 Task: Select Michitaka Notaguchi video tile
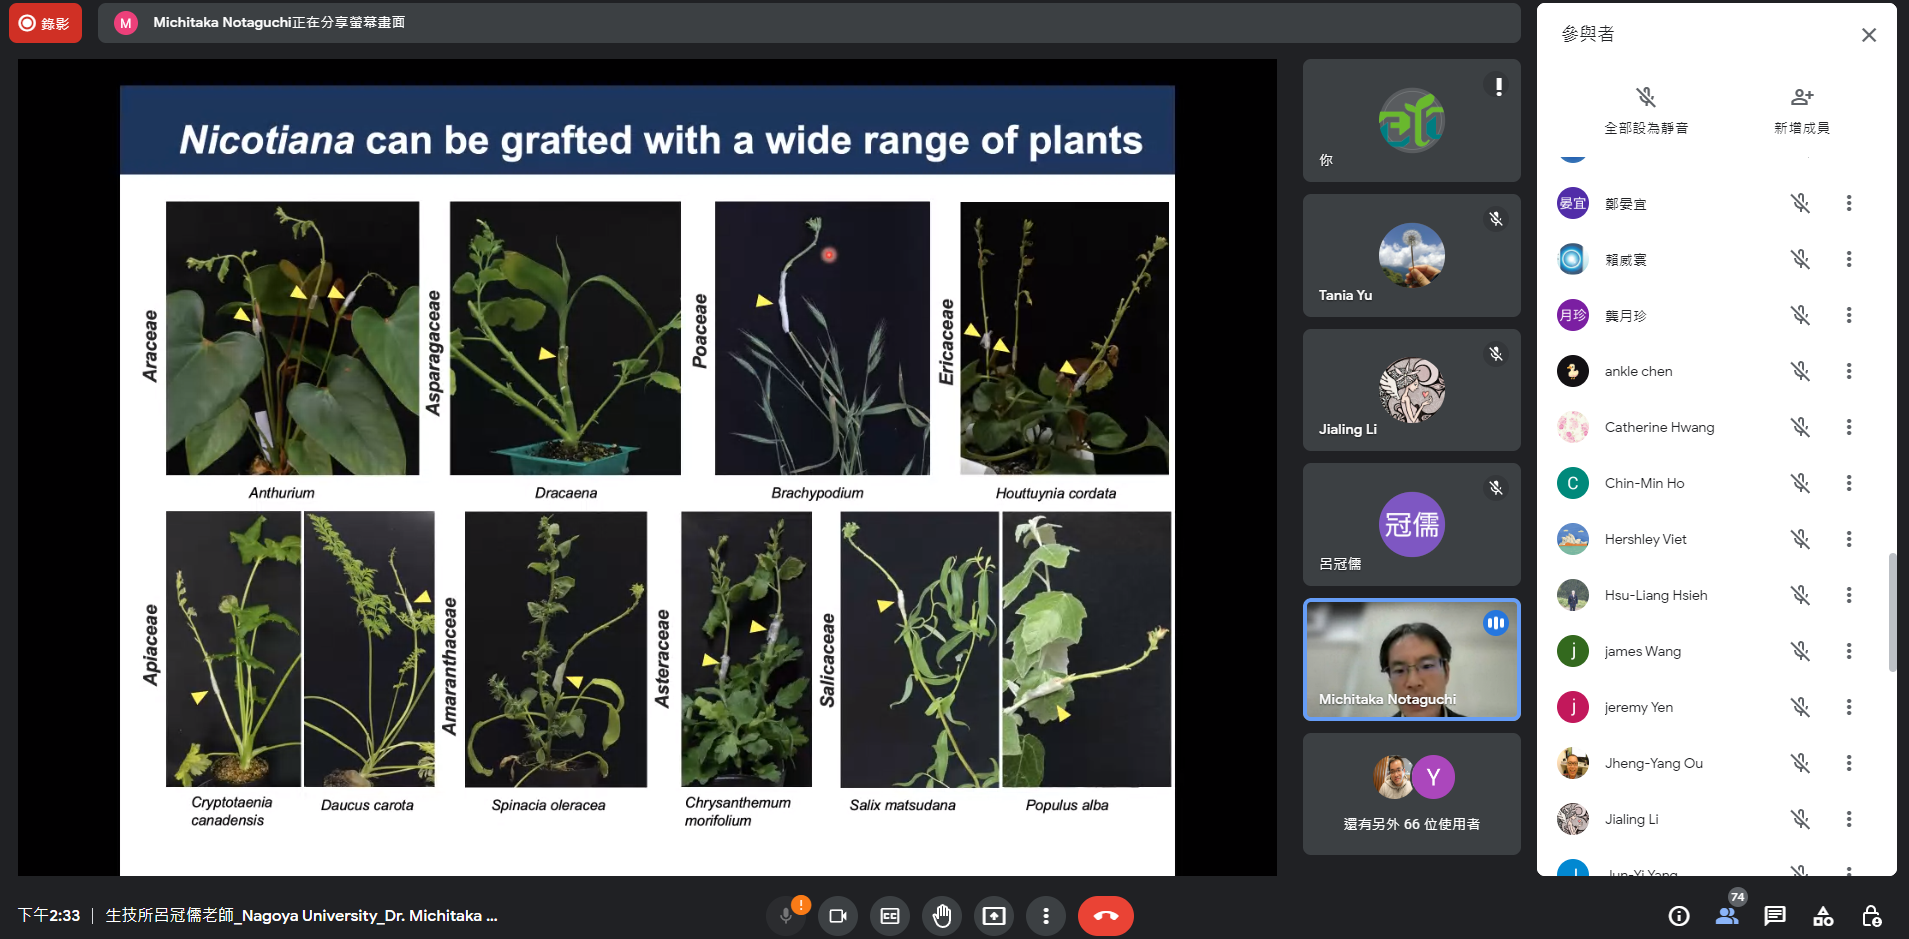[1411, 660]
